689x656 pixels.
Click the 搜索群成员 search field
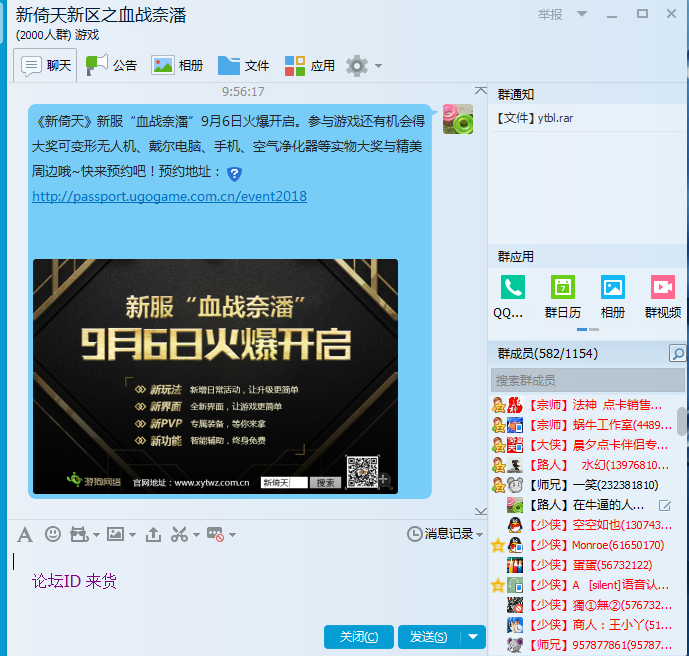click(x=587, y=381)
